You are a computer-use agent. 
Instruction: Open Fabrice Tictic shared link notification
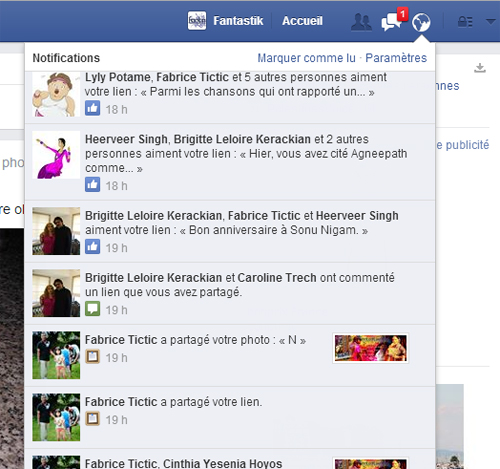coord(230,417)
